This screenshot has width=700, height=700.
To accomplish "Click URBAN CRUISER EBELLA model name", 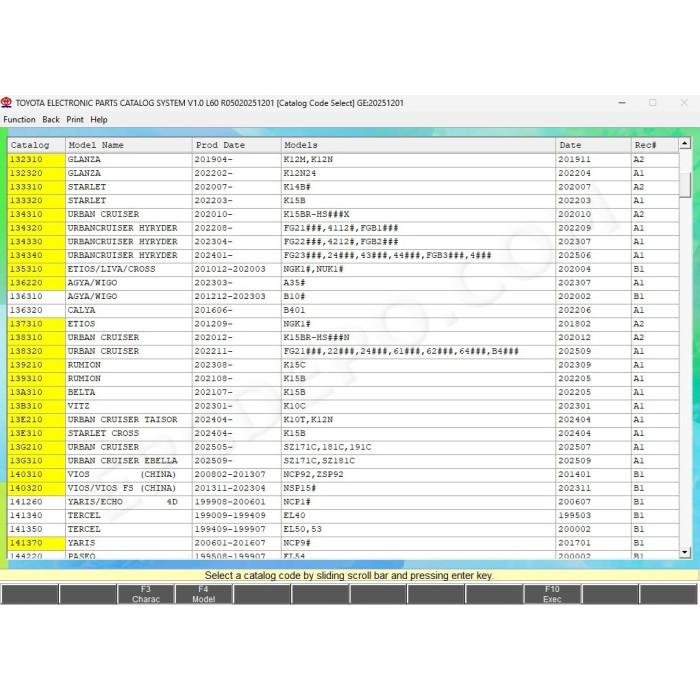I will coord(122,461).
